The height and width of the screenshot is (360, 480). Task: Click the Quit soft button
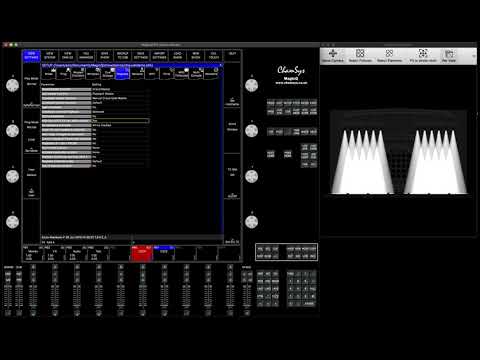tap(232, 56)
